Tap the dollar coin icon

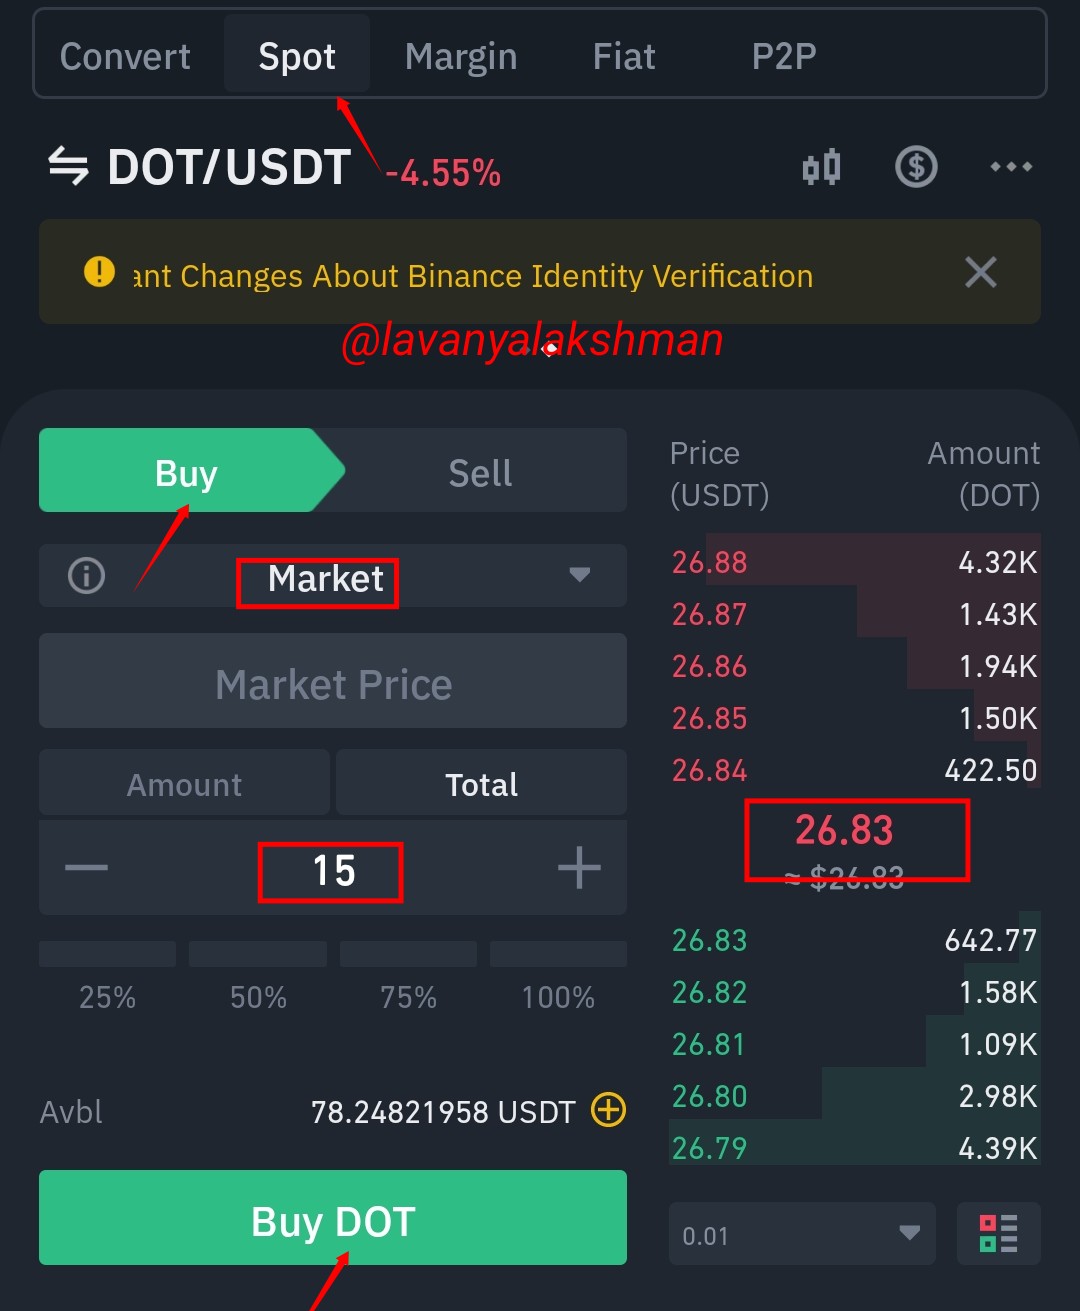tap(916, 166)
